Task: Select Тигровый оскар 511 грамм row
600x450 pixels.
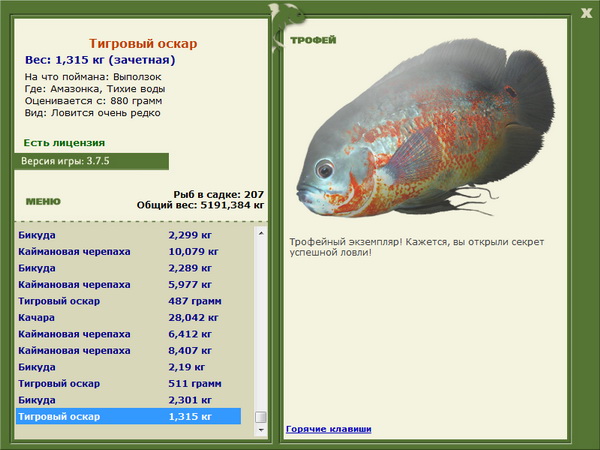Action: click(x=129, y=383)
